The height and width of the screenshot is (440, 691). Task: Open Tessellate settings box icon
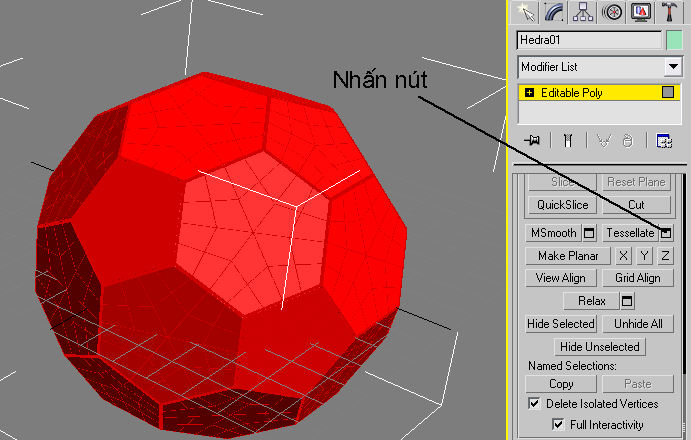(666, 233)
